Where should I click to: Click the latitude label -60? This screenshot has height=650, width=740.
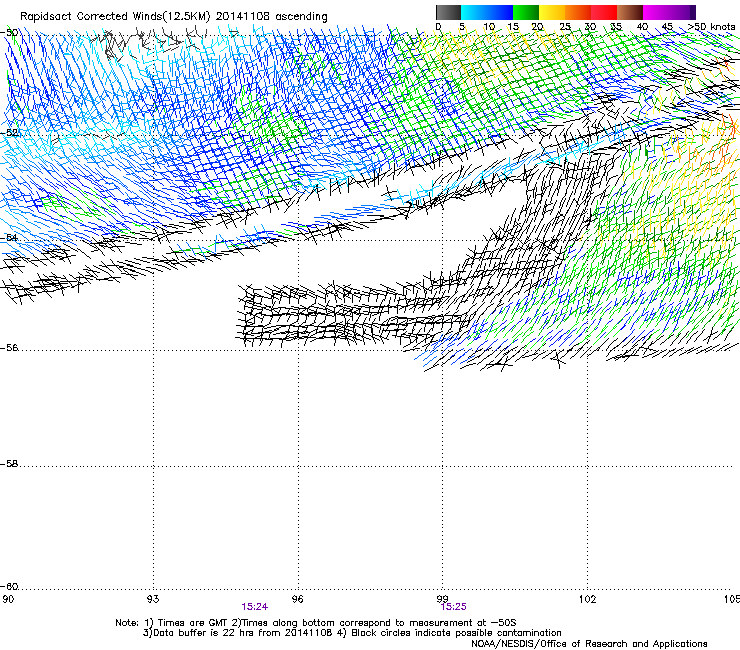pos(9,586)
